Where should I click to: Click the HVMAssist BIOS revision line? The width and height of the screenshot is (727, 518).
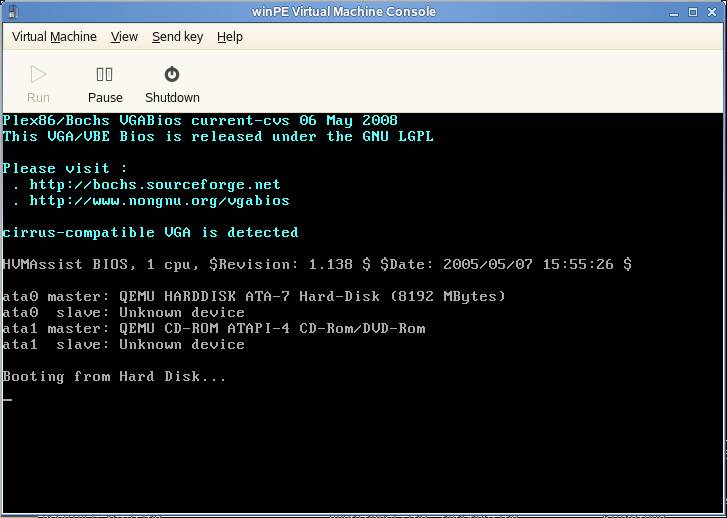tap(317, 265)
